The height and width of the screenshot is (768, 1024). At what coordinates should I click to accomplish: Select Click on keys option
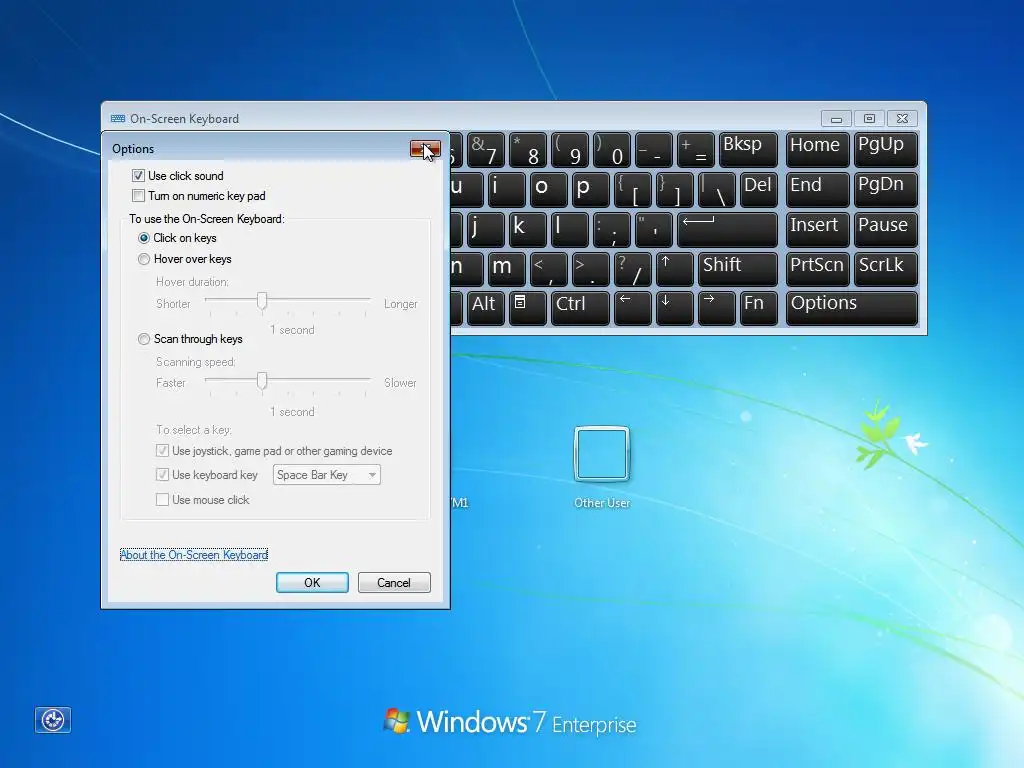pos(144,238)
